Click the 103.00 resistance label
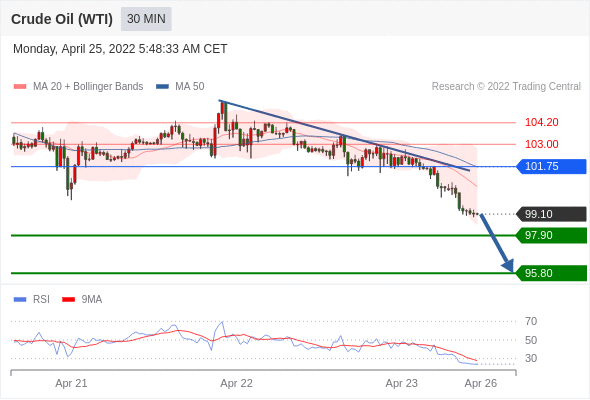Screen dimensions: 590x400 [x=541, y=144]
